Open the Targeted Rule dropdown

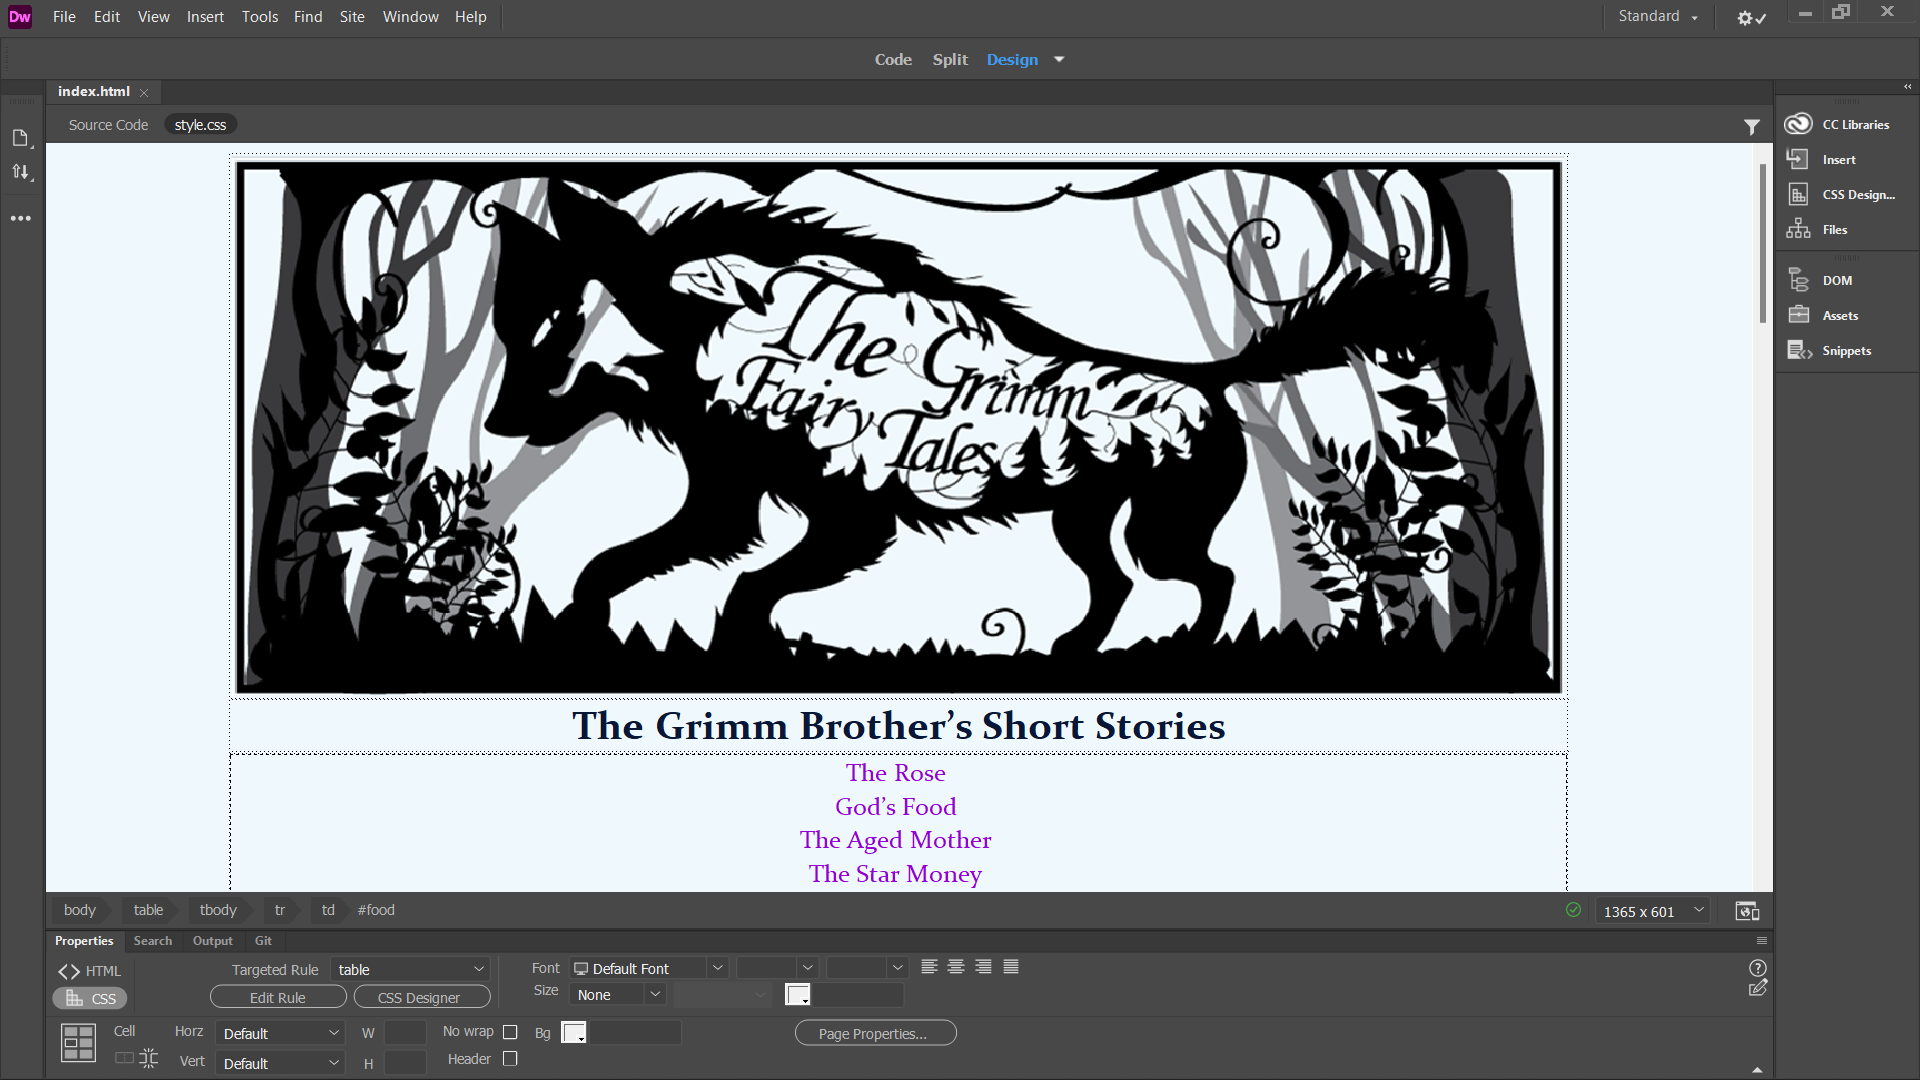pyautogui.click(x=410, y=969)
